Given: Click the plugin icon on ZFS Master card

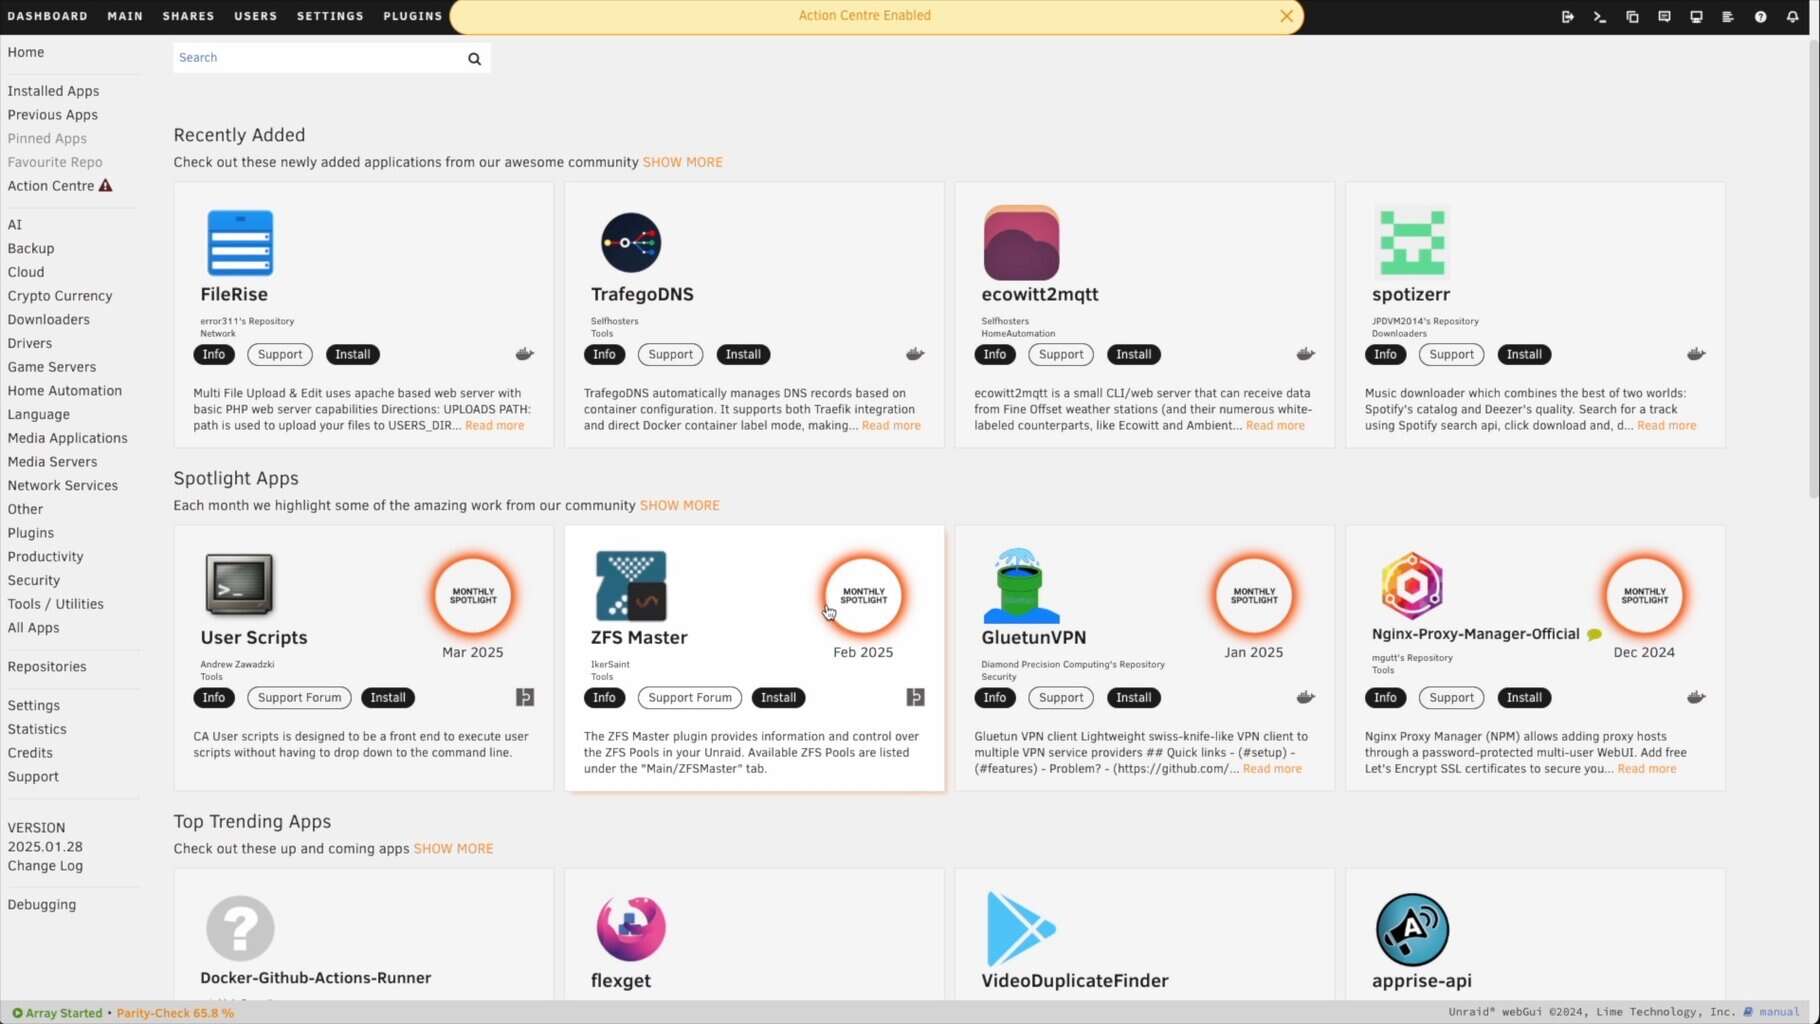Looking at the screenshot, I should [915, 697].
